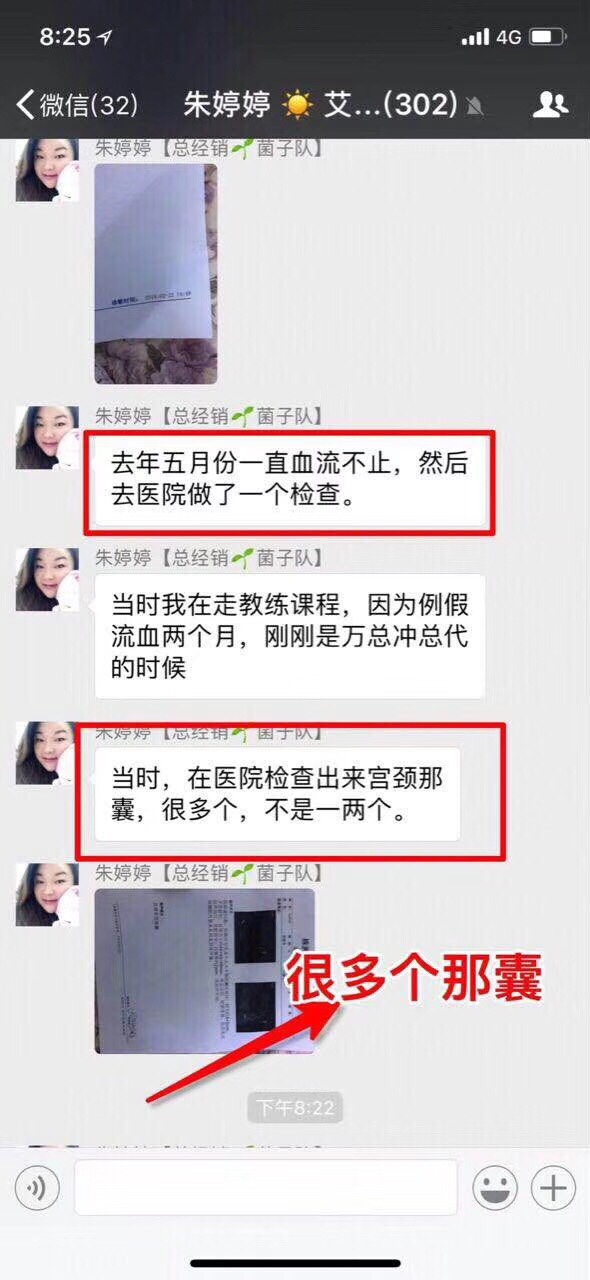Select the 去年五月份一直血流不止 message bubble
The height and width of the screenshot is (1280, 590).
click(x=290, y=481)
